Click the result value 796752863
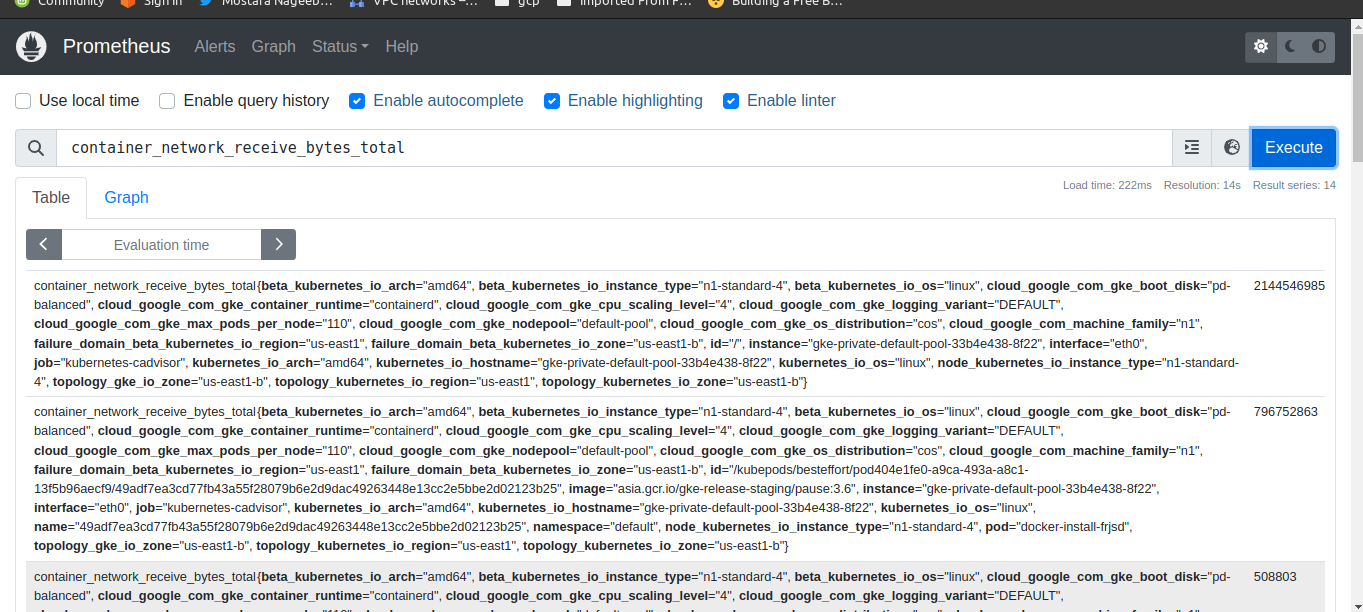This screenshot has height=612, width=1363. click(x=1286, y=412)
